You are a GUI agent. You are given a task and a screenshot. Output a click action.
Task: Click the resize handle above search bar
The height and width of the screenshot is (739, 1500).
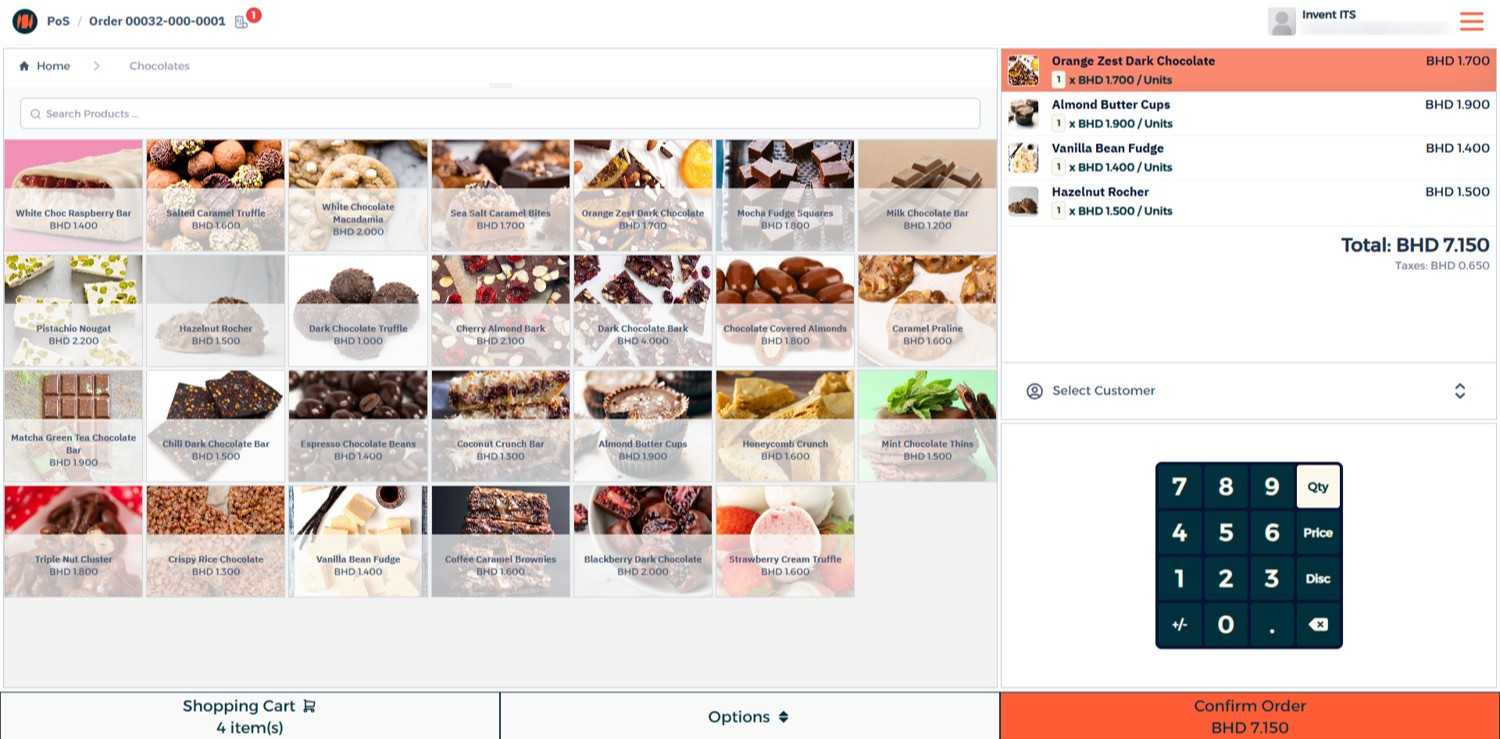tap(501, 86)
